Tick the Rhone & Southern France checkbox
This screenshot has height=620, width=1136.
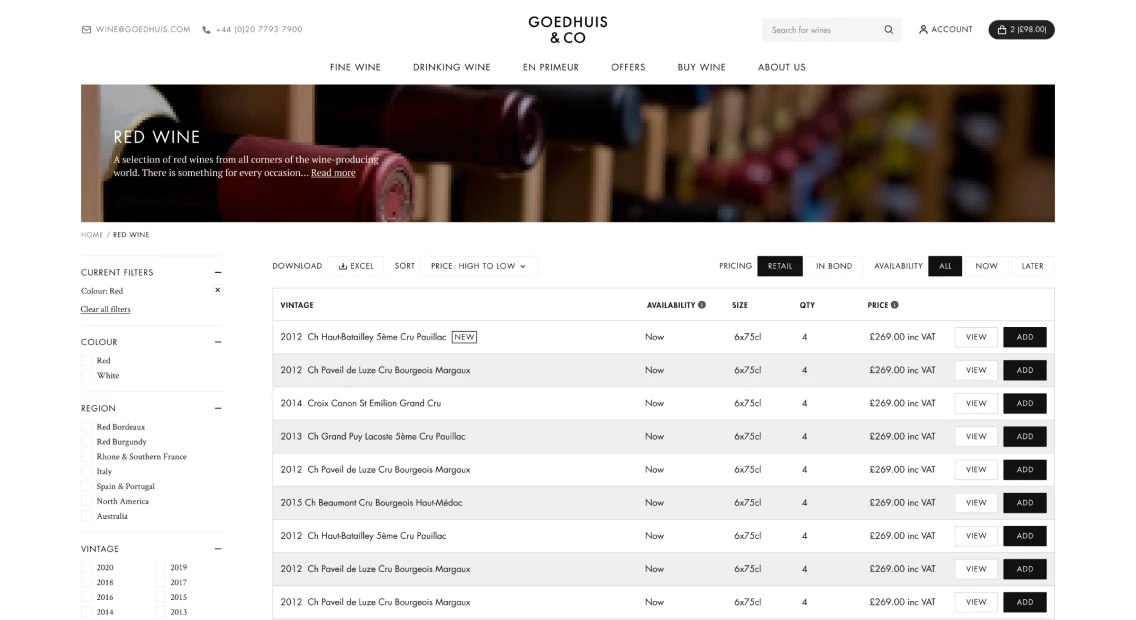click(x=86, y=457)
